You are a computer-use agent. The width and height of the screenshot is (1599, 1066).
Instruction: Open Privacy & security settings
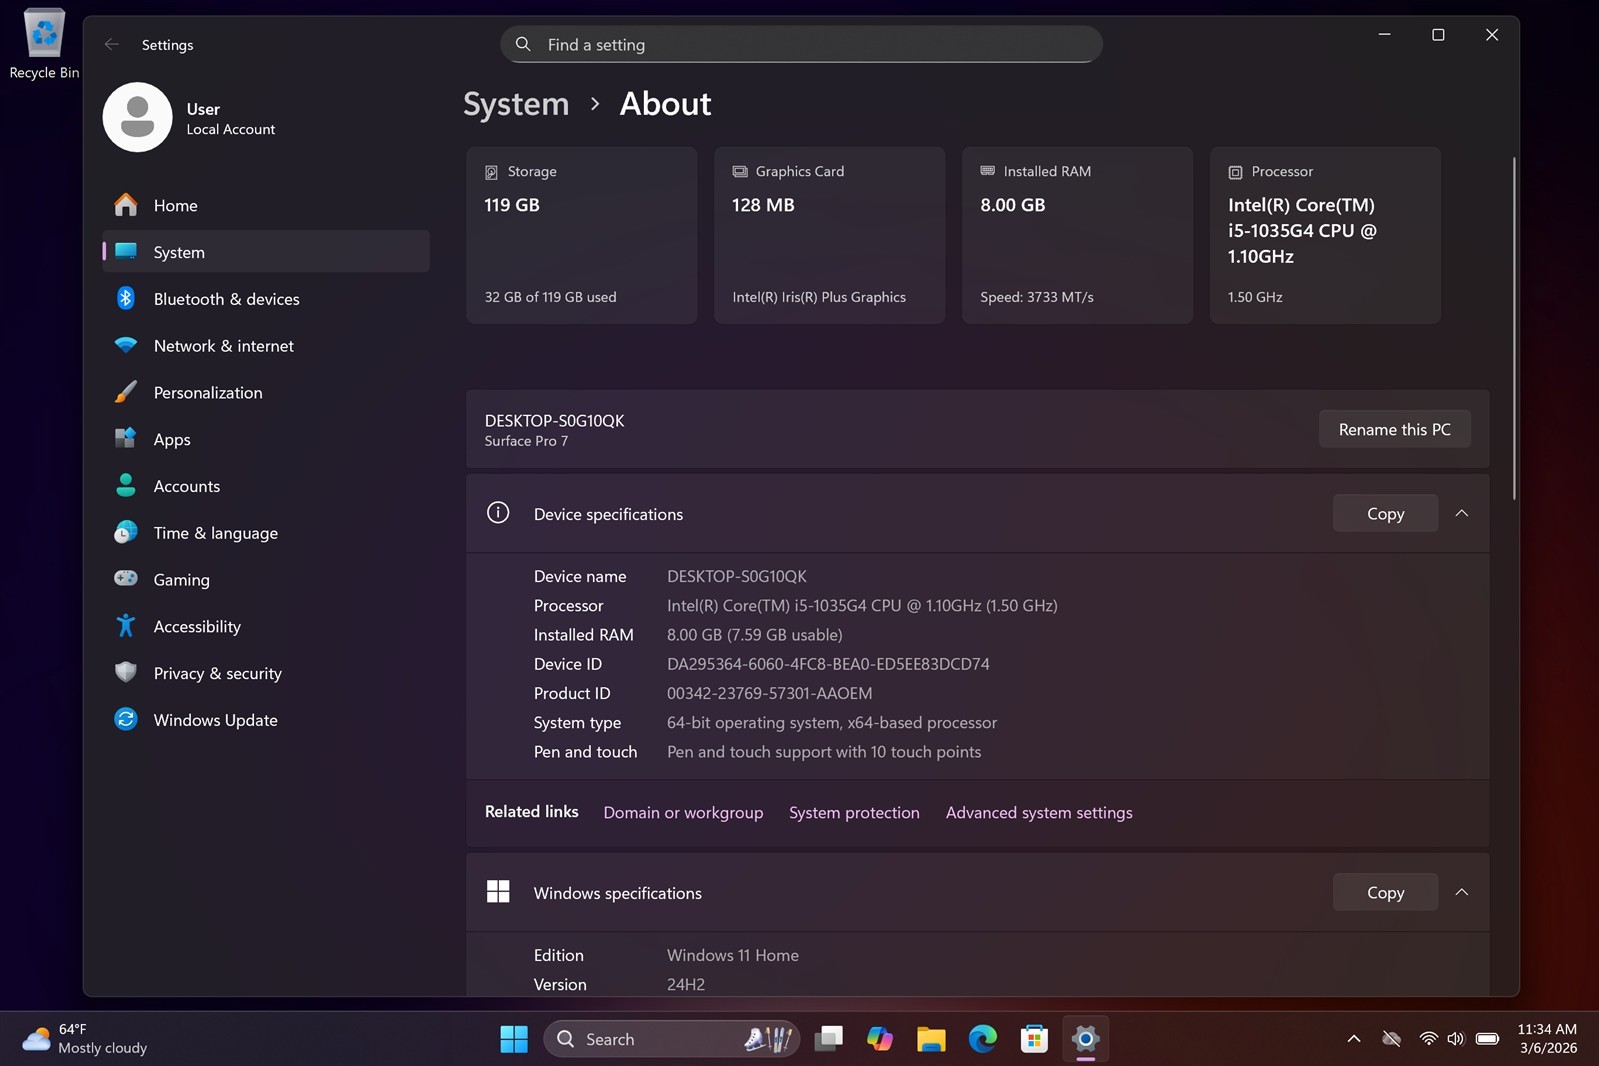266,672
